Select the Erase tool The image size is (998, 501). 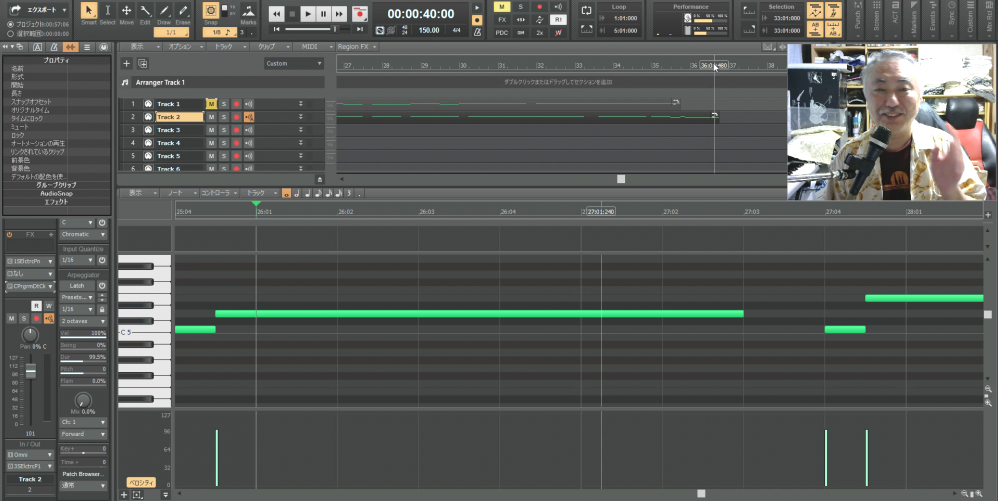183,13
